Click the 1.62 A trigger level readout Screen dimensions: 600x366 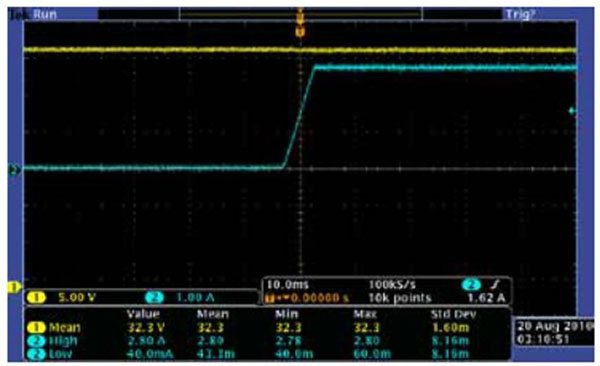tap(486, 298)
